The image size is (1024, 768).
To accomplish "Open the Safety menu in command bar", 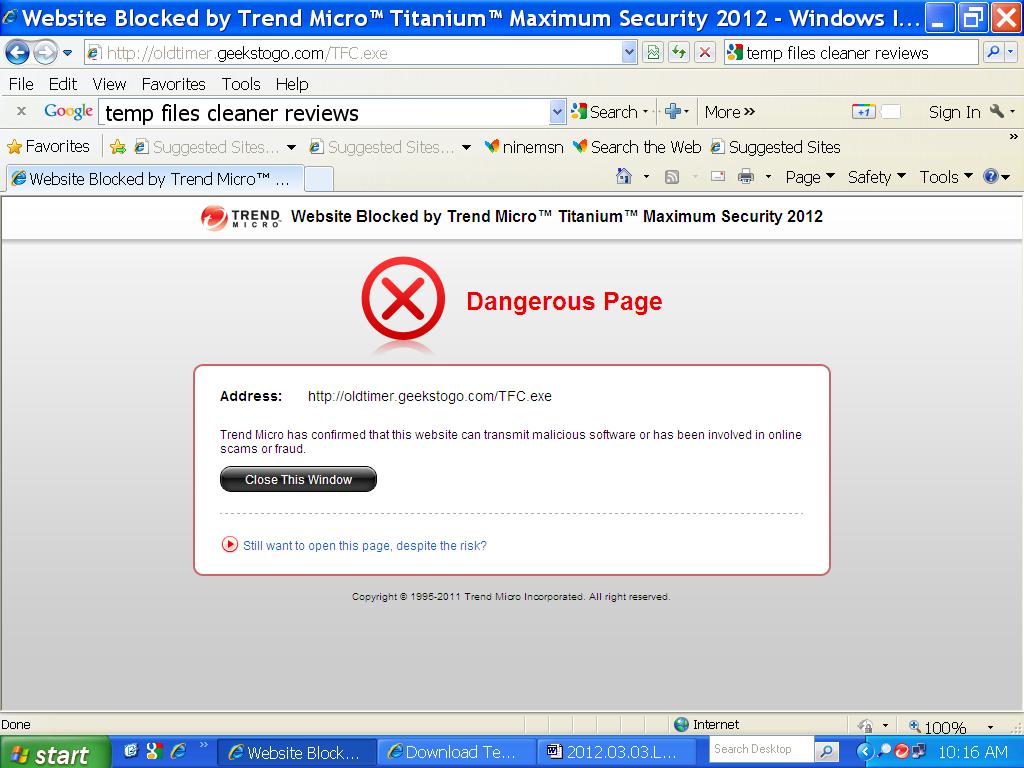I will [x=876, y=177].
